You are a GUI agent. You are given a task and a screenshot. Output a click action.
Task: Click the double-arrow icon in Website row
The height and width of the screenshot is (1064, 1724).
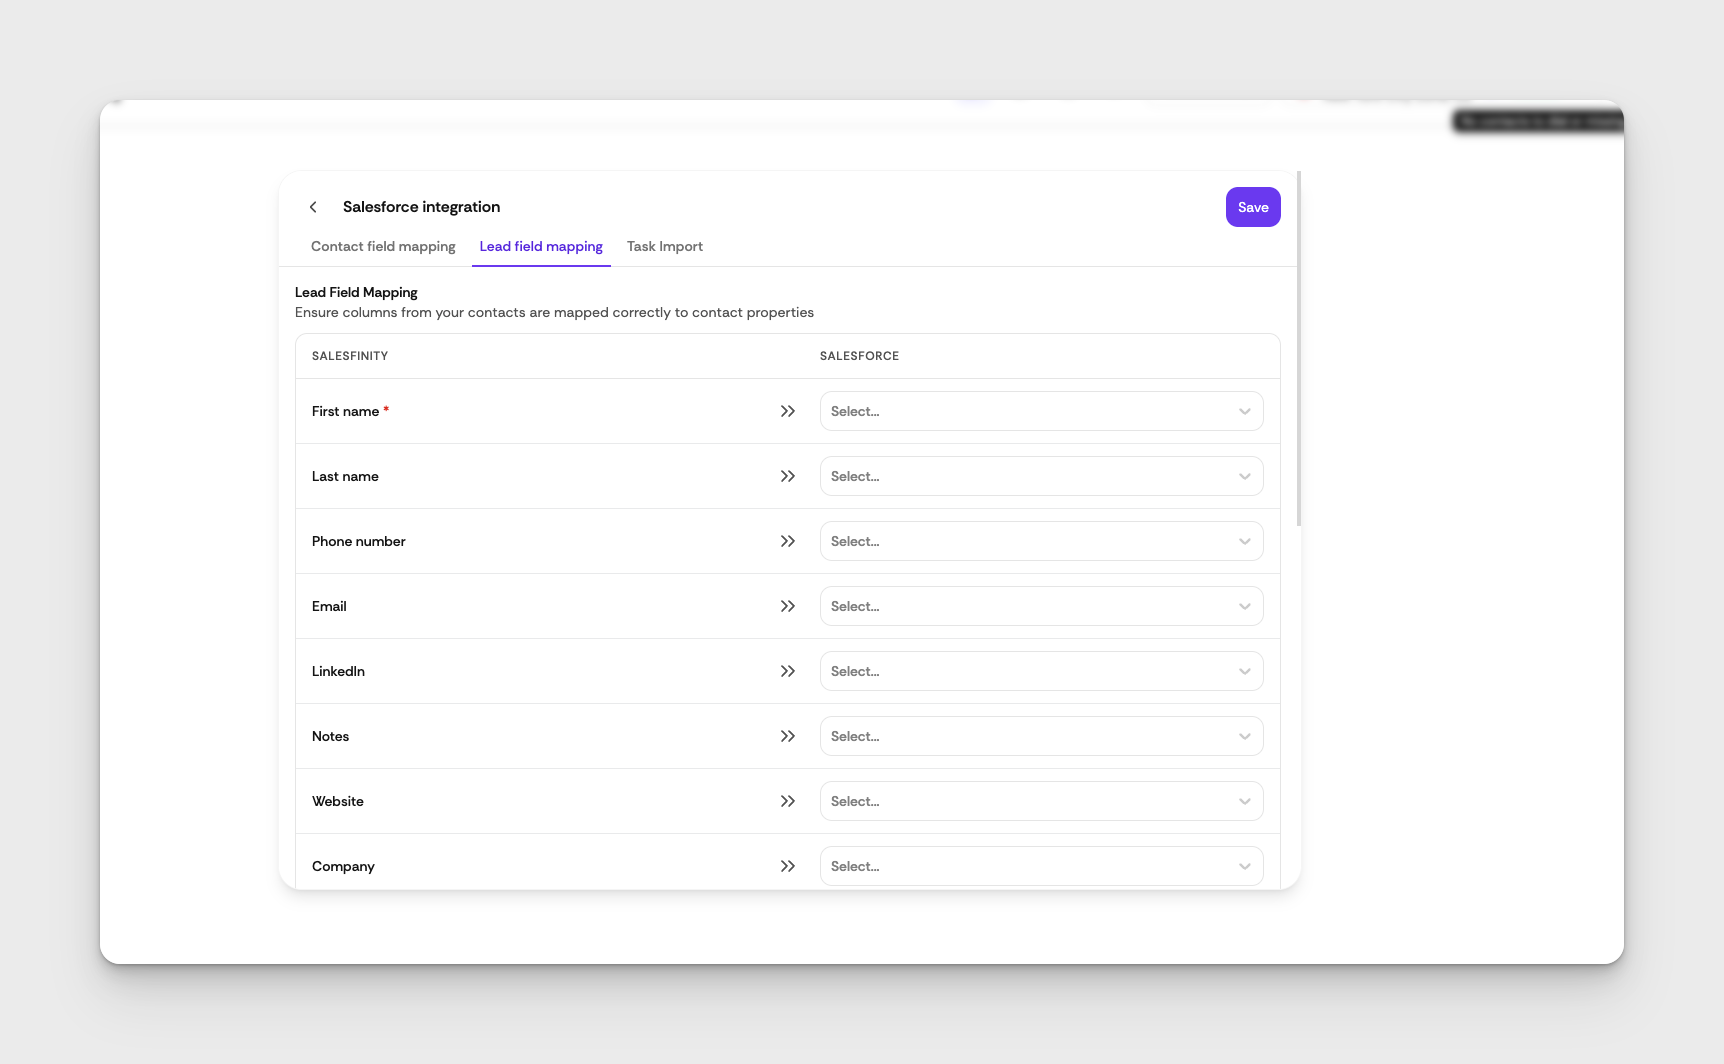pos(788,801)
